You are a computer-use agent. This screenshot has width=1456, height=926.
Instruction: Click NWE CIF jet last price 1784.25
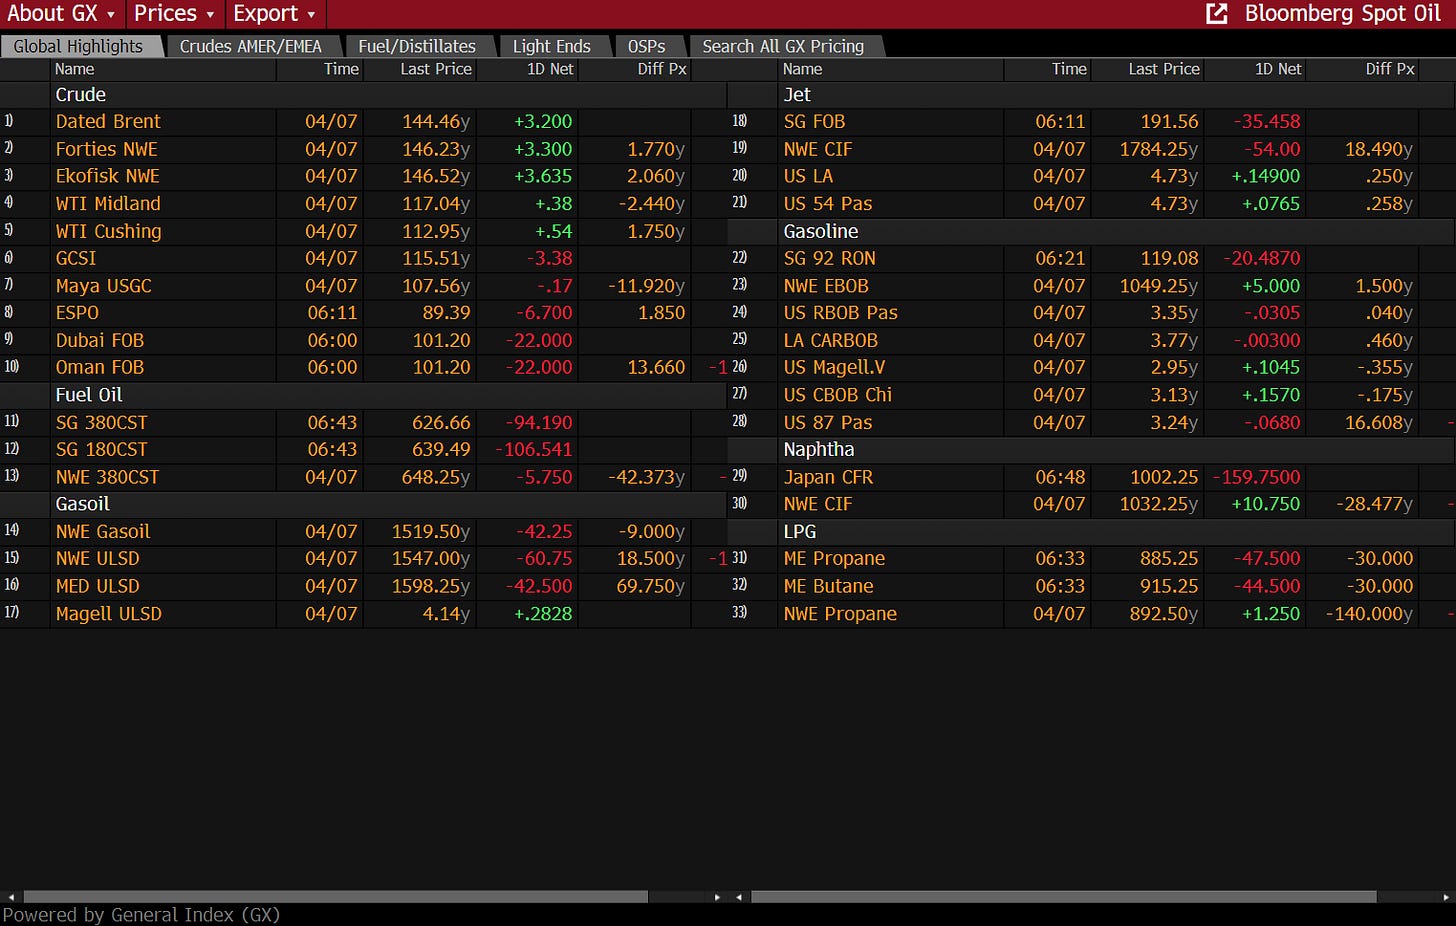click(1159, 149)
